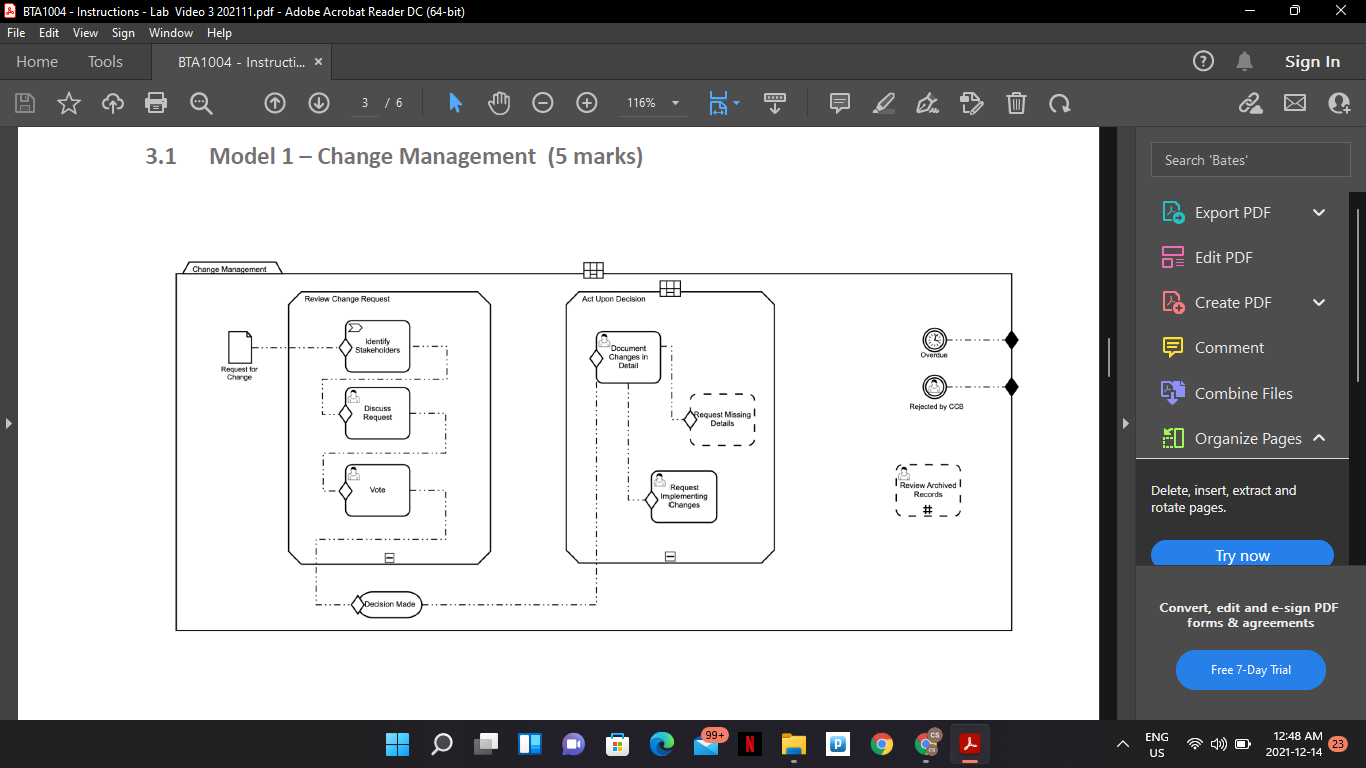Select the Highlight text tool
Screen dimensions: 1366x768
tap(883, 103)
